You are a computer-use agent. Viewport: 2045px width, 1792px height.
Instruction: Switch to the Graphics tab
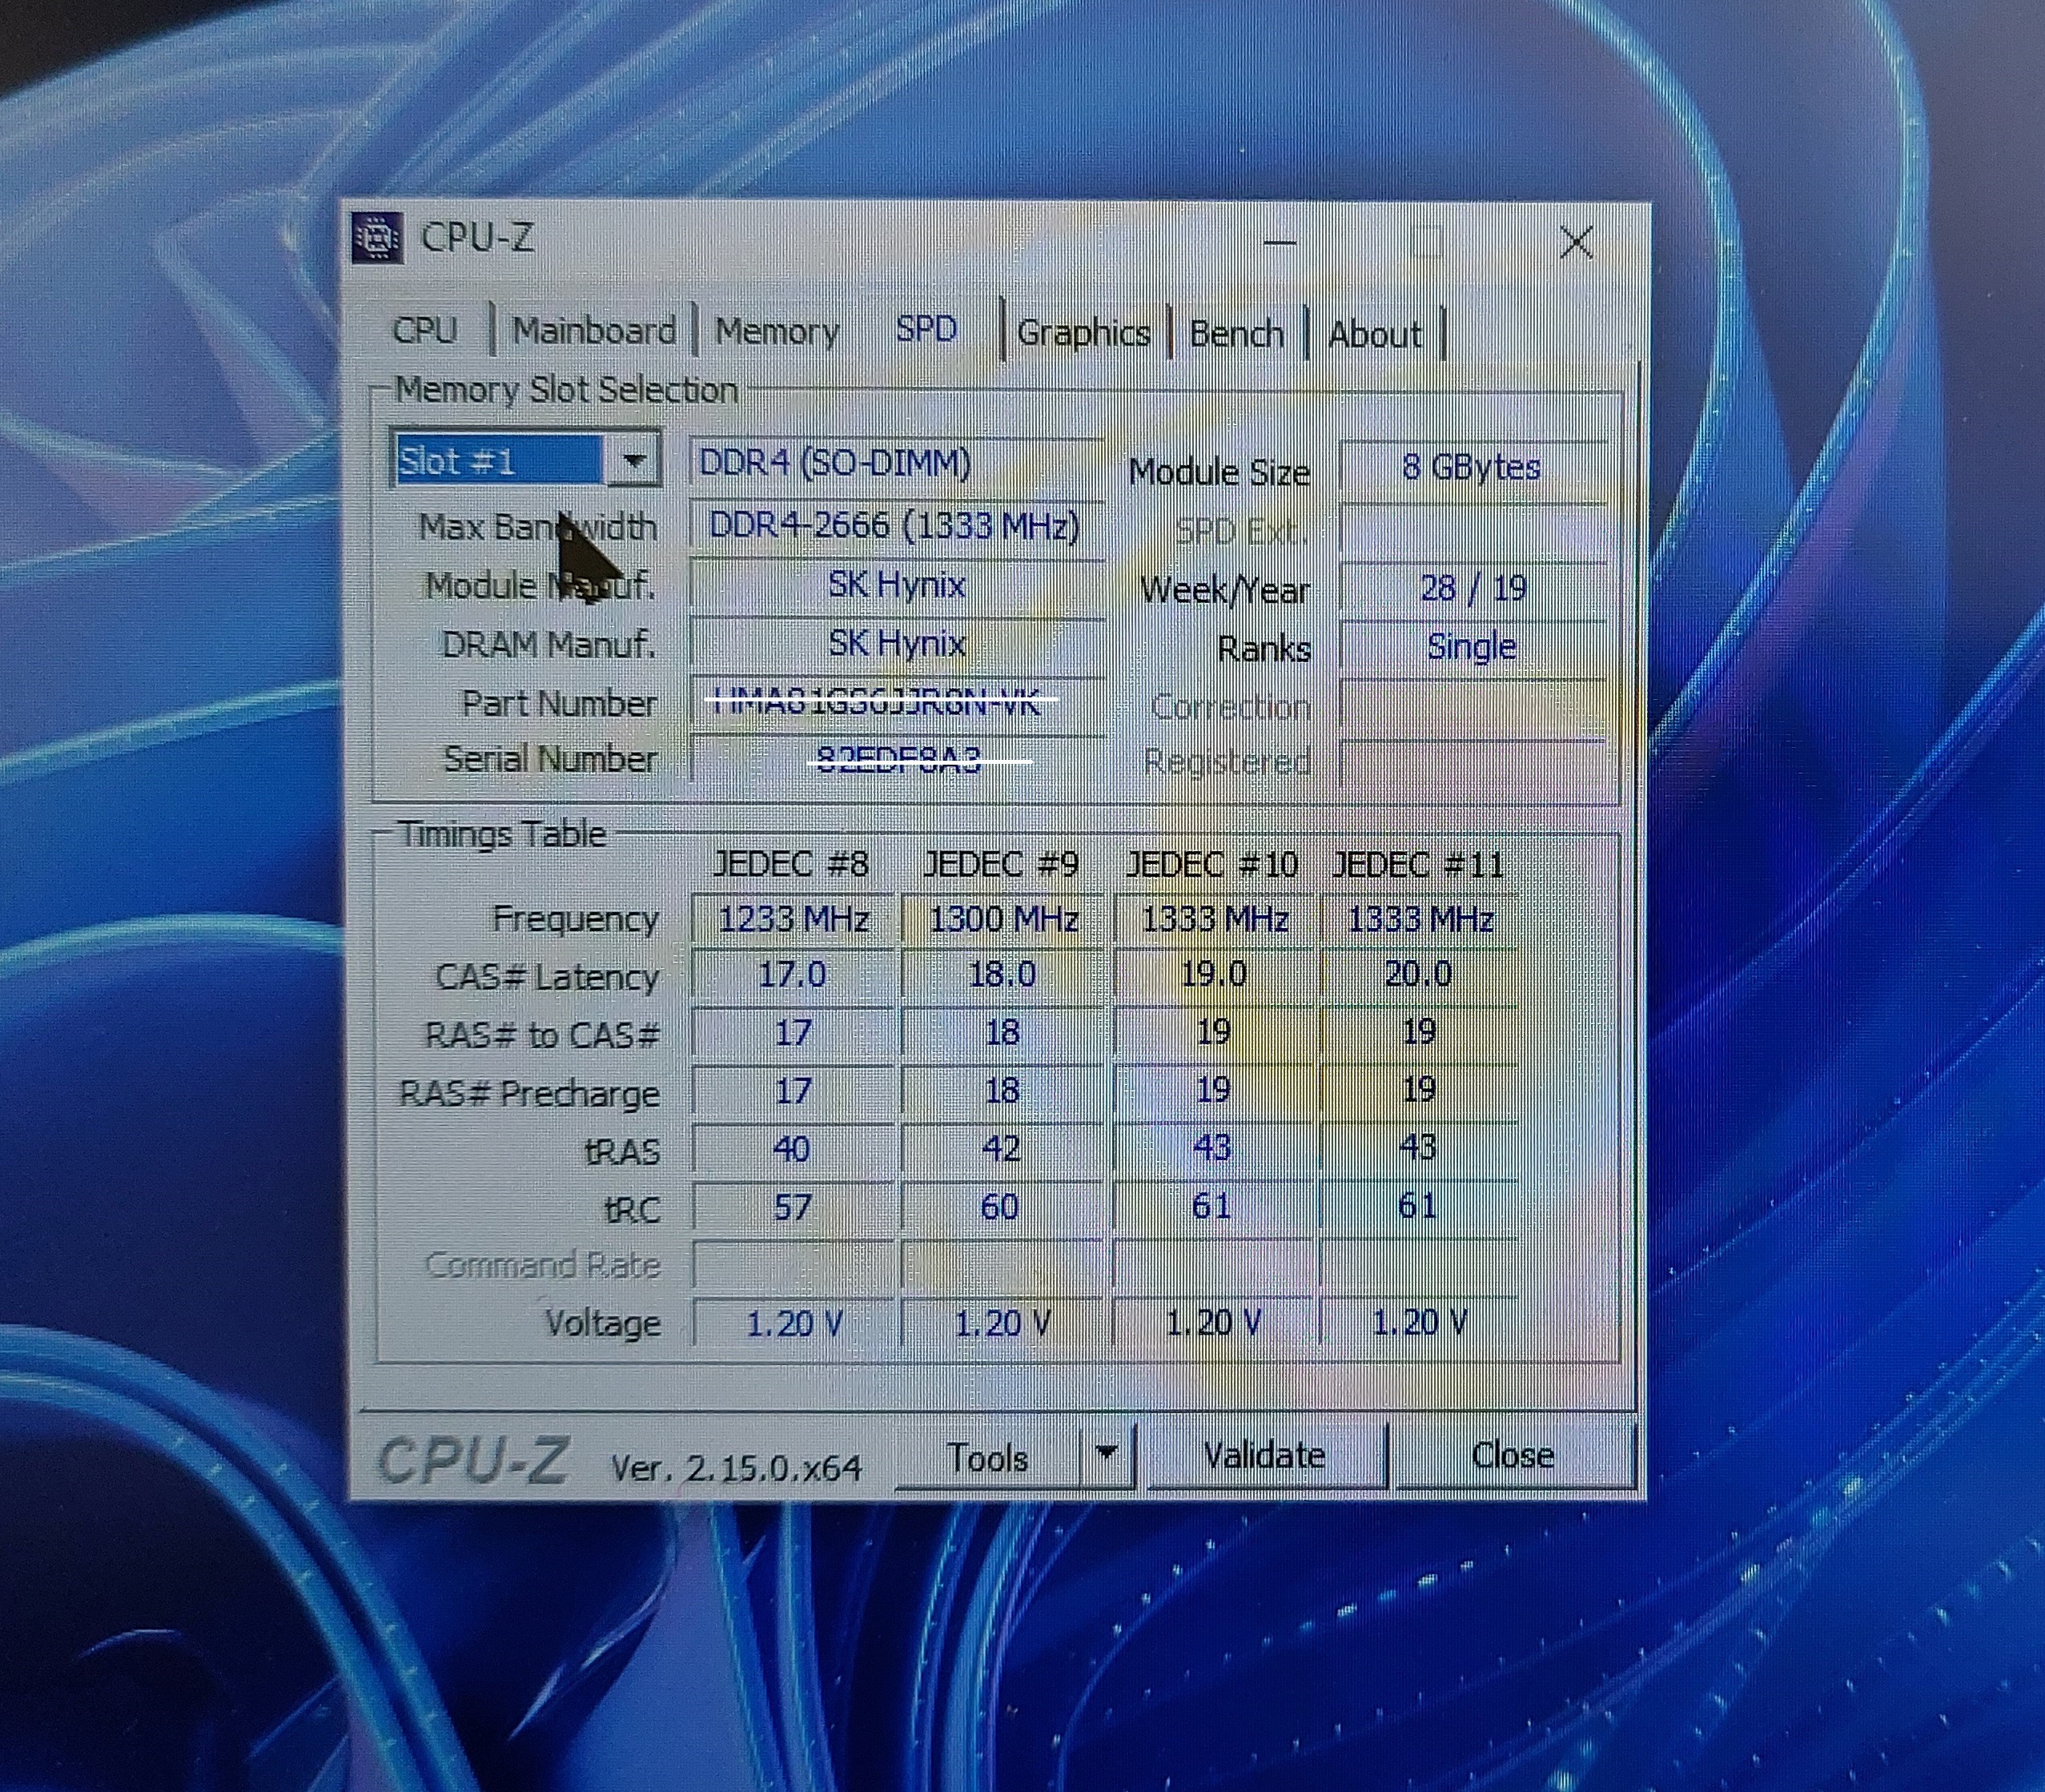click(1083, 333)
